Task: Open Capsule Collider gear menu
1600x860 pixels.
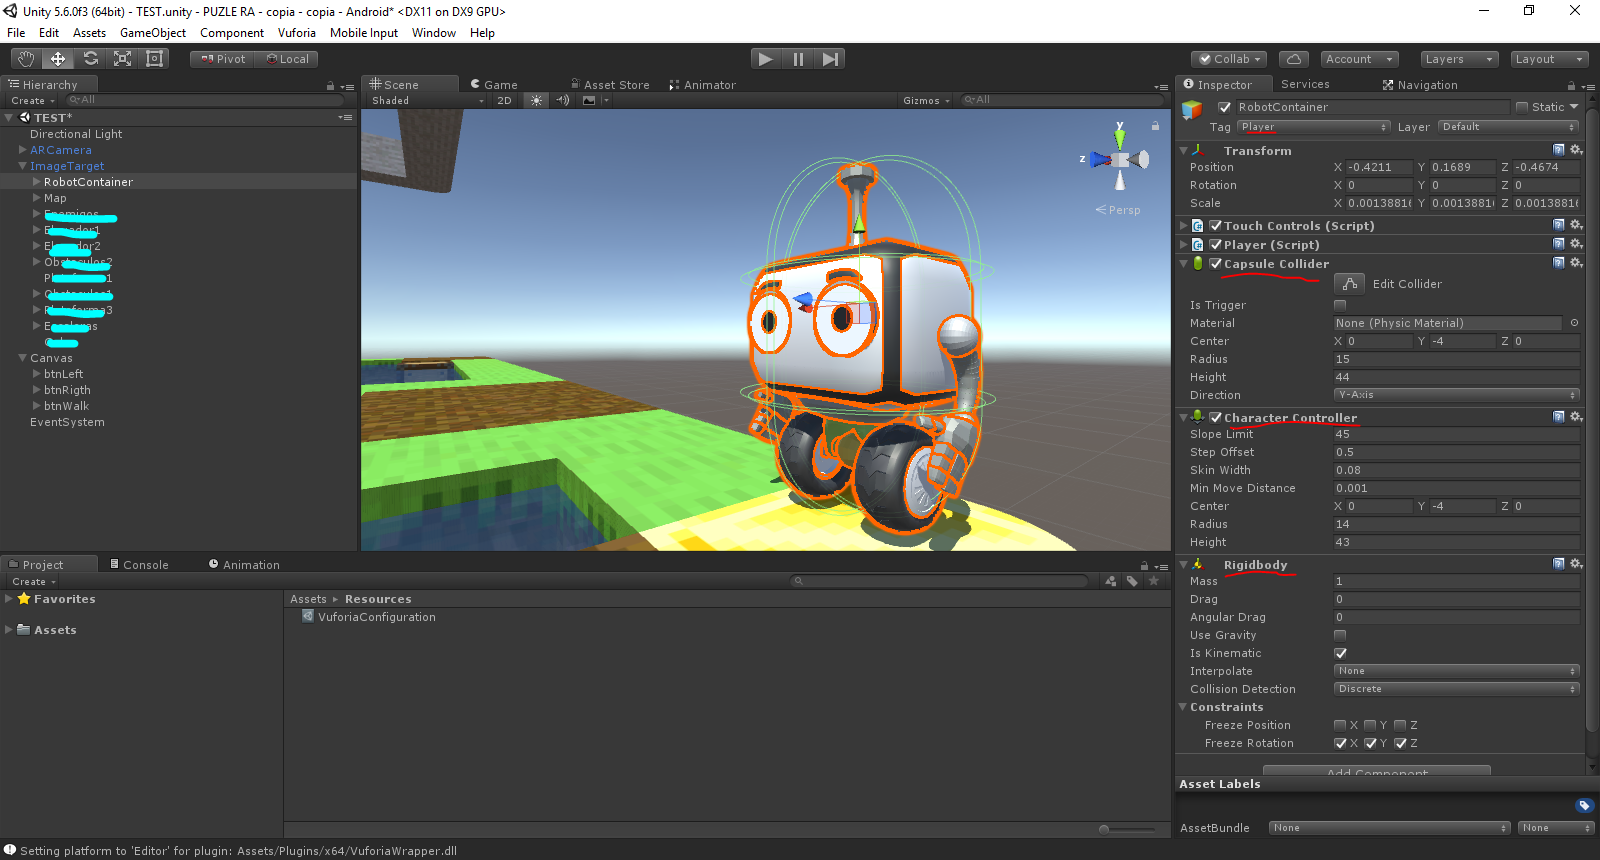Action: tap(1576, 263)
